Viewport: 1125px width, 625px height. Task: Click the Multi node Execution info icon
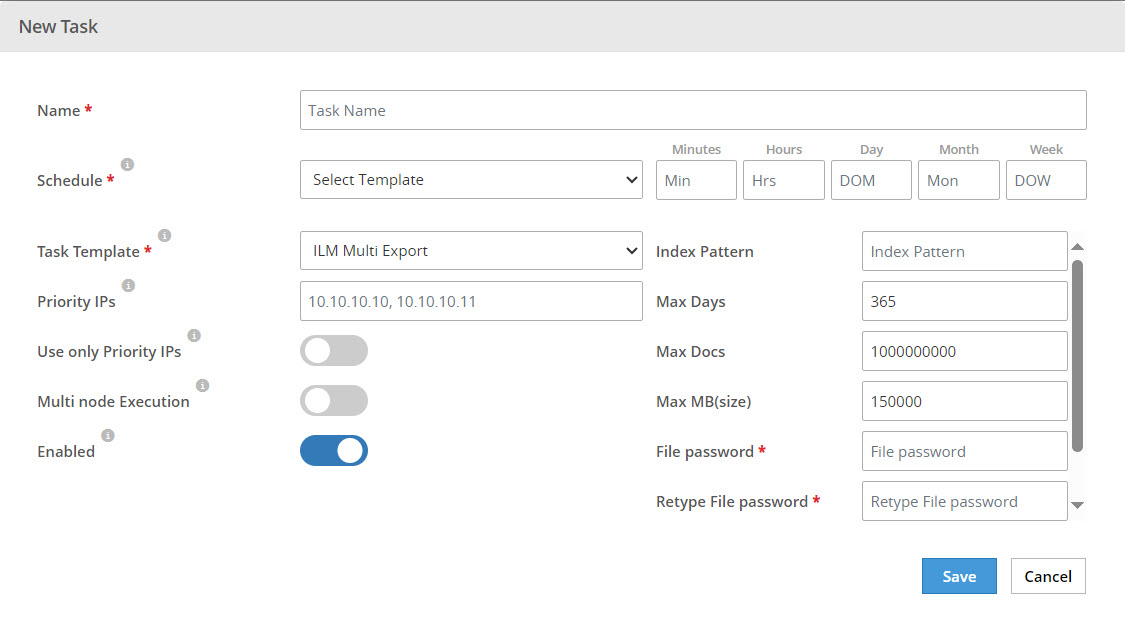pos(202,385)
